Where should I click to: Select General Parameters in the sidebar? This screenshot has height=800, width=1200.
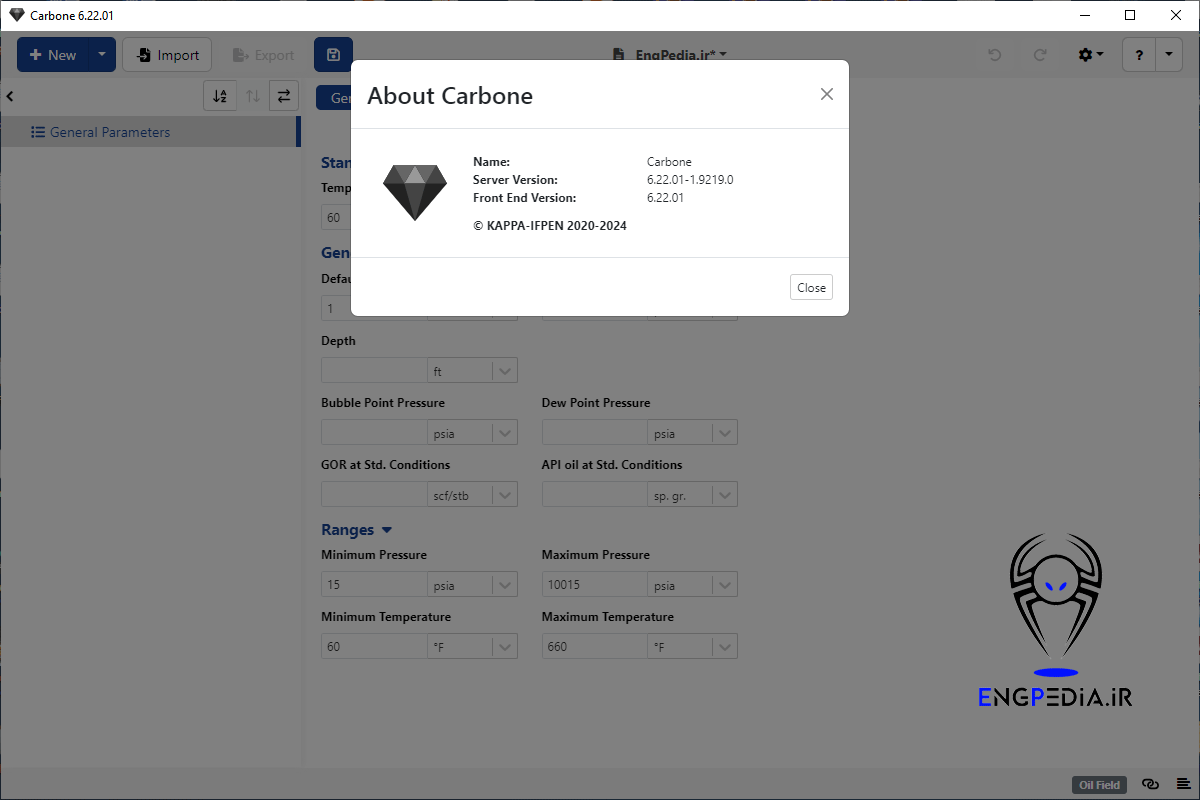tap(110, 132)
